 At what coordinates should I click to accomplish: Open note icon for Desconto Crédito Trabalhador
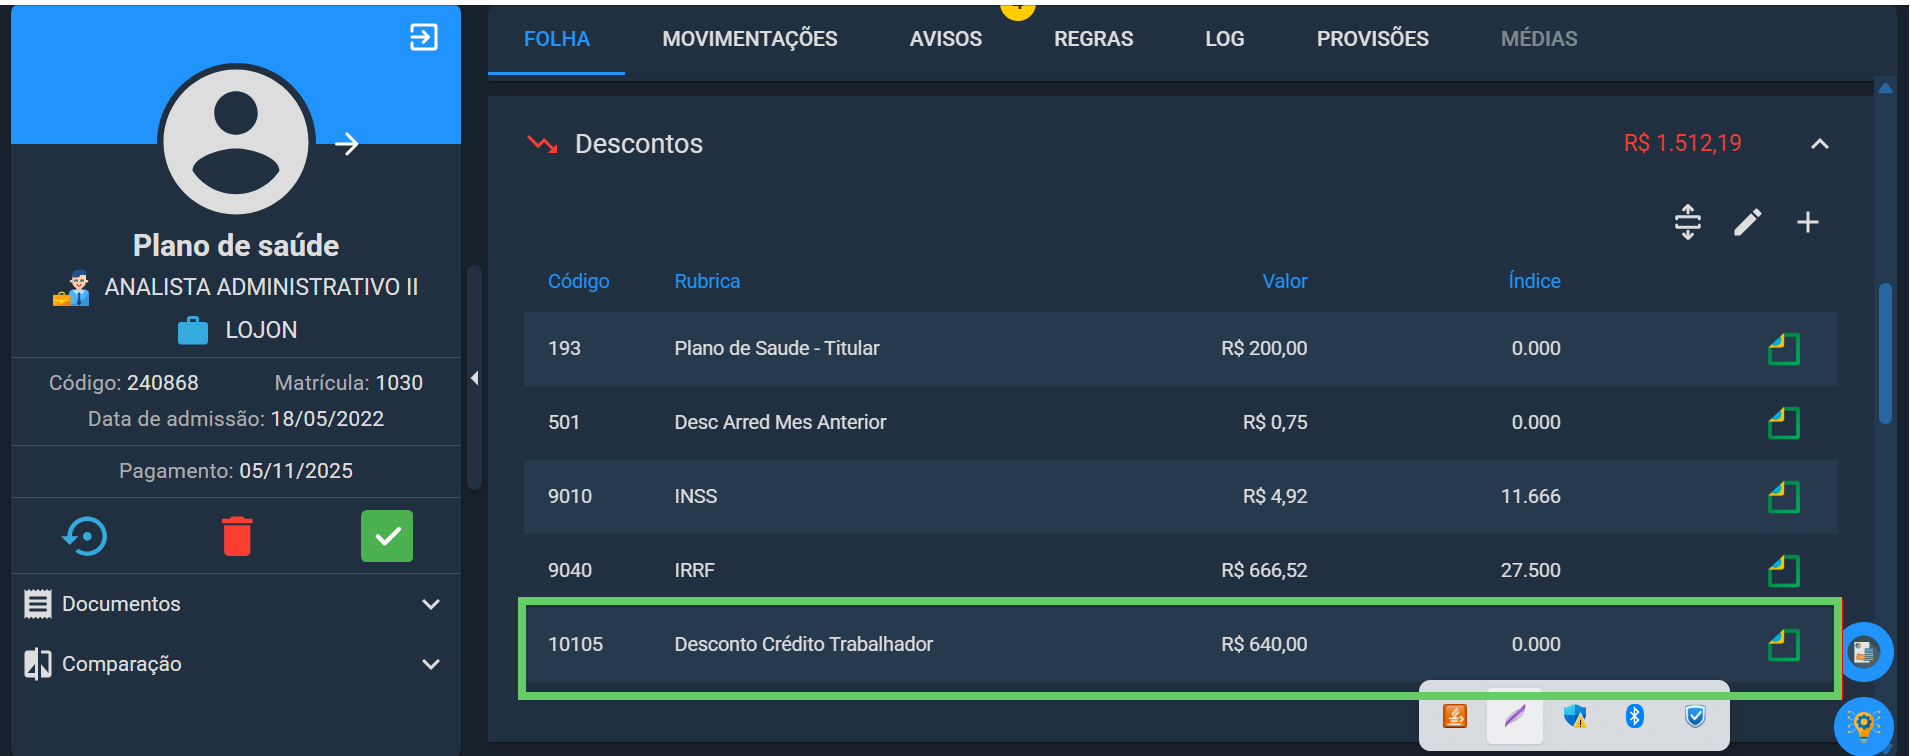point(1784,645)
